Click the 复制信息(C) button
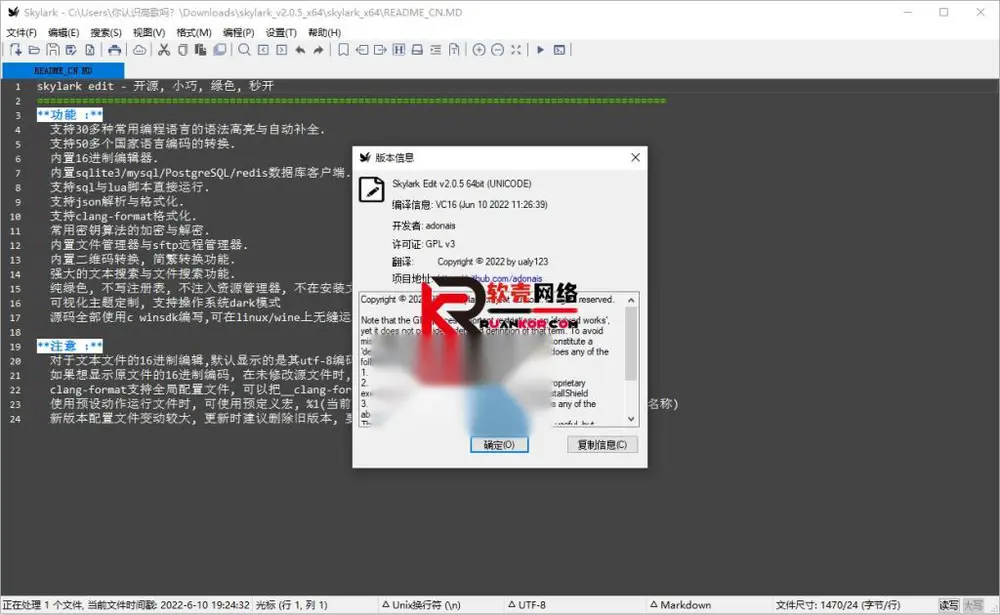Viewport: 1000px width, 615px height. (x=602, y=445)
